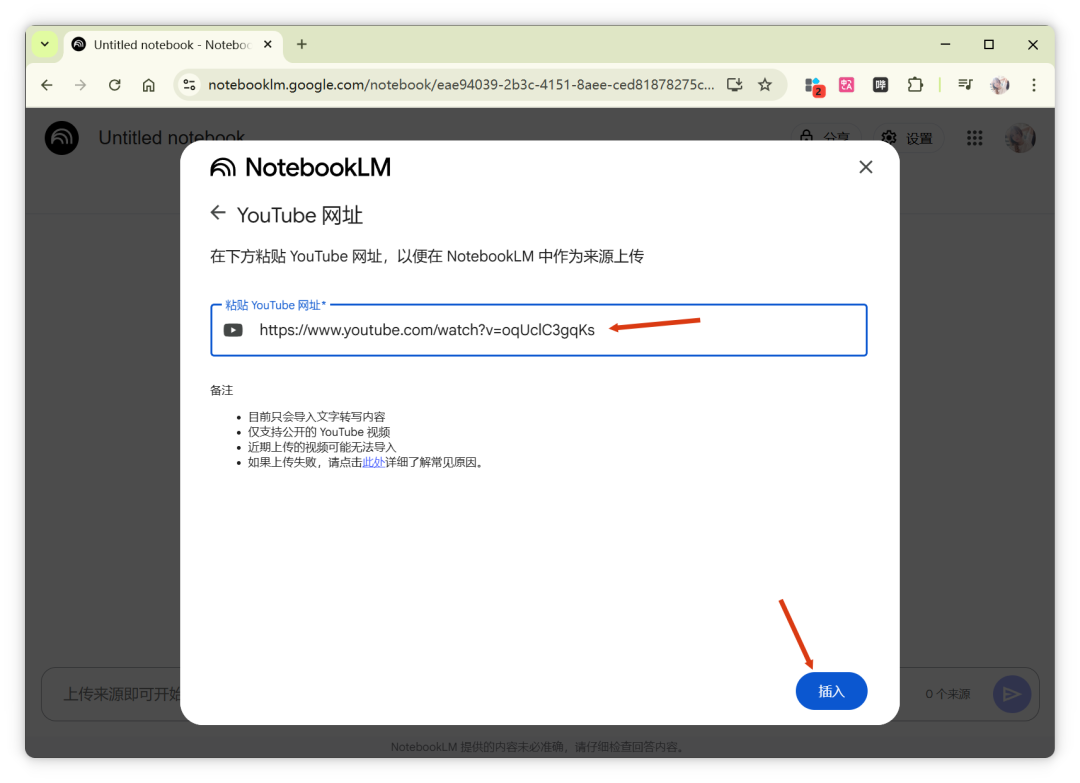Open a new browser tab
The width and height of the screenshot is (1080, 783).
click(x=302, y=45)
